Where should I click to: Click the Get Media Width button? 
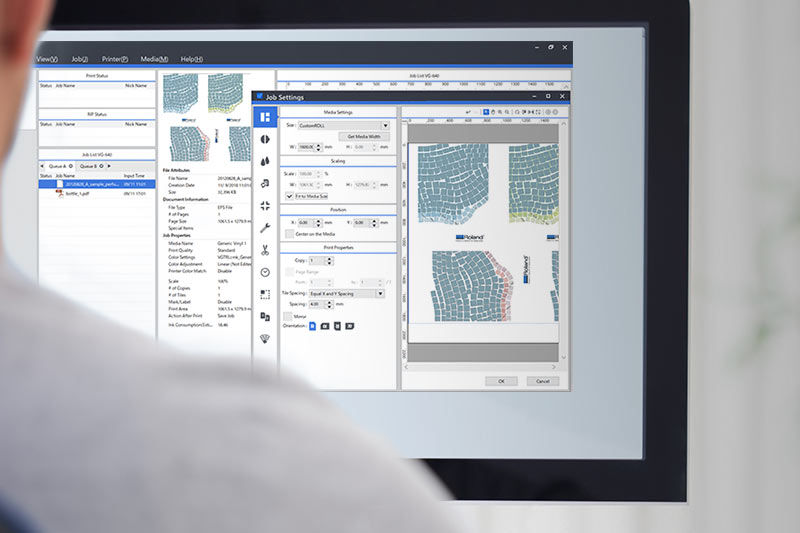pos(364,137)
